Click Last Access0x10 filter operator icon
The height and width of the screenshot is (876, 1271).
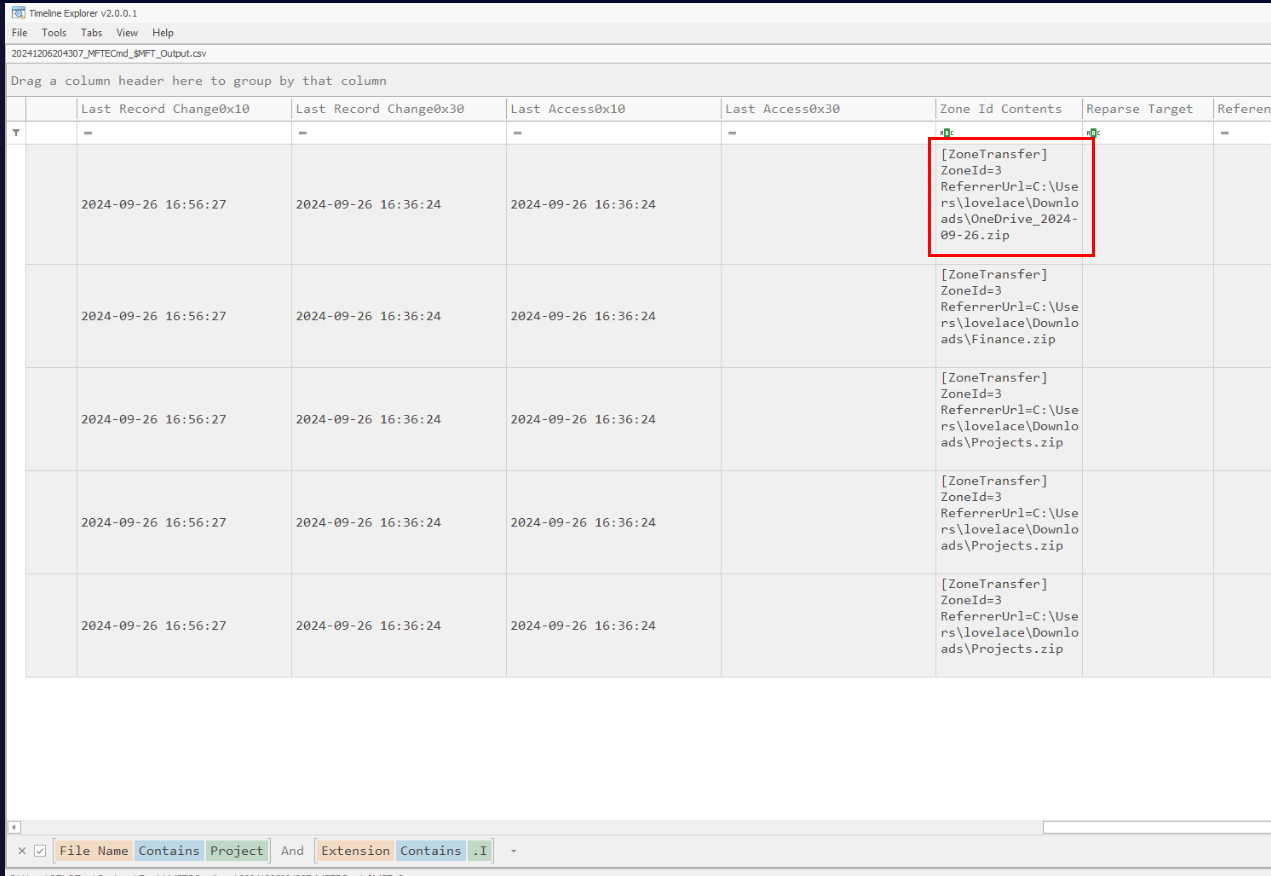pyautogui.click(x=517, y=133)
